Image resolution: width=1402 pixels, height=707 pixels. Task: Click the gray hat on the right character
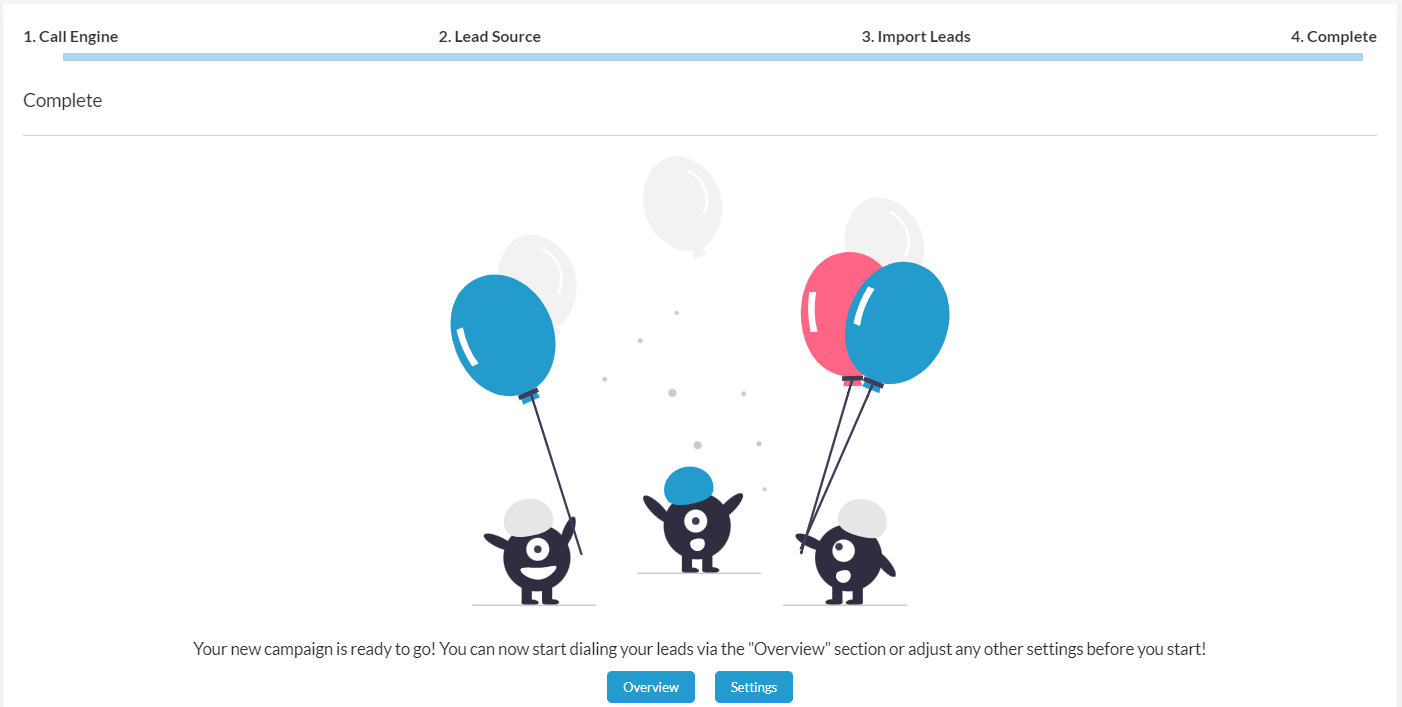(x=862, y=518)
